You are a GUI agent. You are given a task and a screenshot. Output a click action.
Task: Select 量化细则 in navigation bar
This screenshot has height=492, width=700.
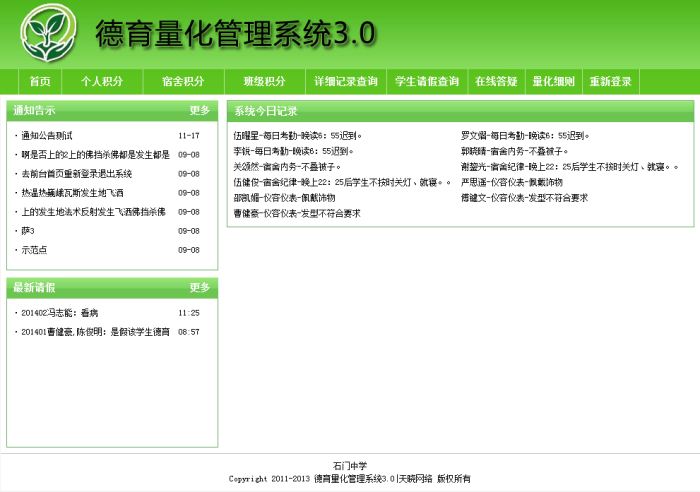(x=553, y=82)
